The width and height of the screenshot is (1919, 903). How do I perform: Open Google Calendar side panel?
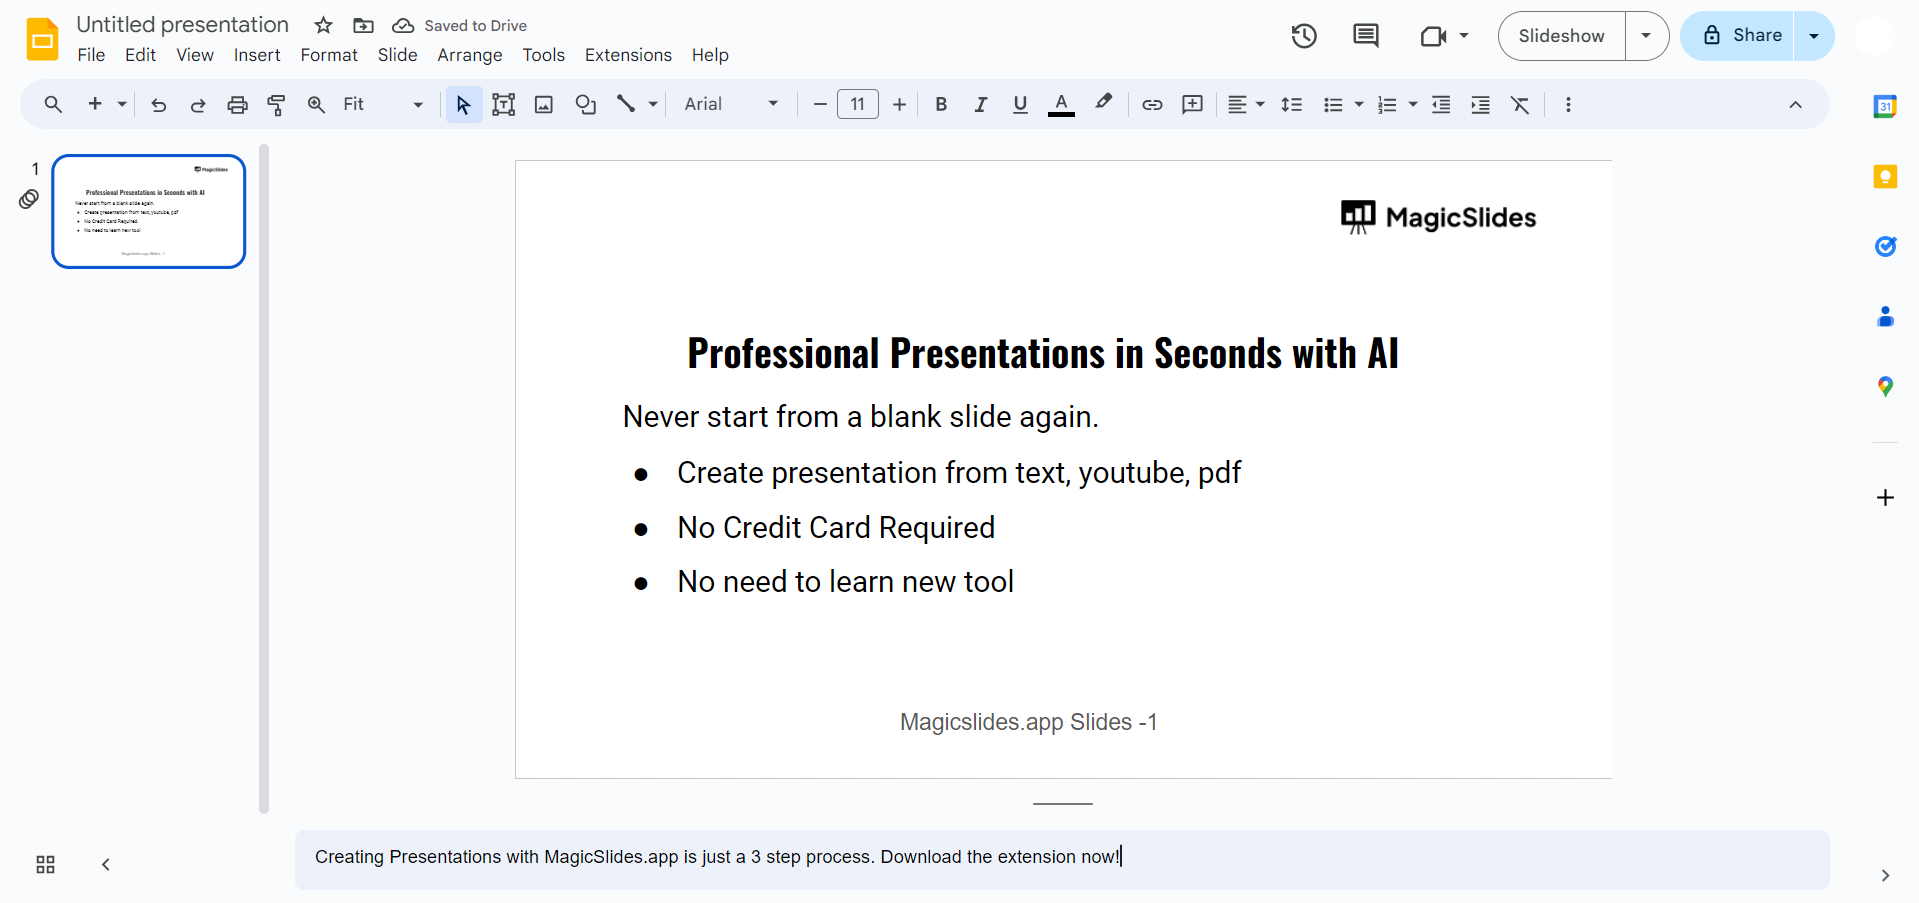(1885, 106)
